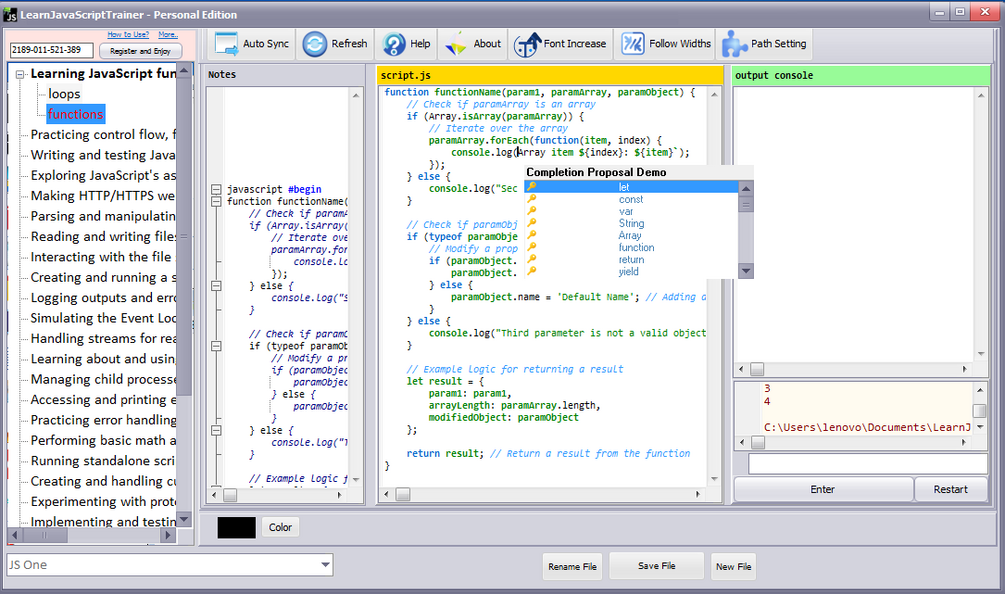This screenshot has width=1005, height=594.
Task: Click the Refresh toolbar icon
Action: [x=315, y=44]
